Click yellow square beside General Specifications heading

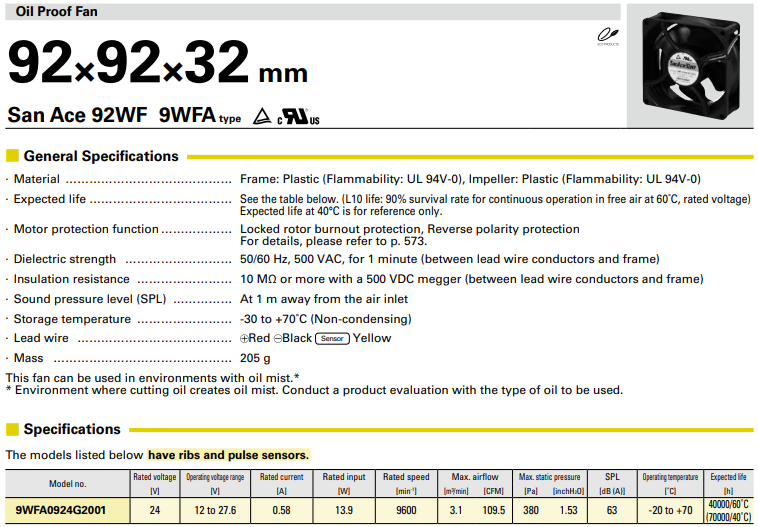12,156
